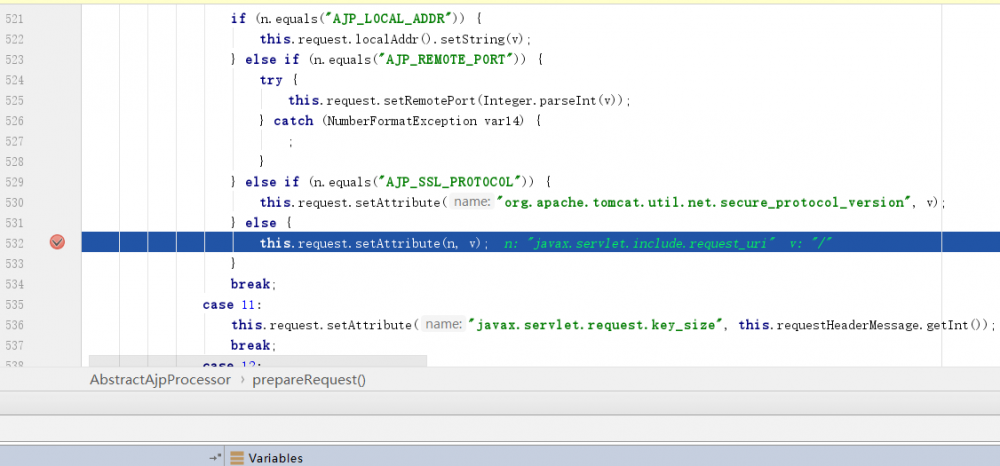Viewport: 1000px width, 466px height.
Task: Click line number 529 in the gutter
Action: click(x=14, y=182)
